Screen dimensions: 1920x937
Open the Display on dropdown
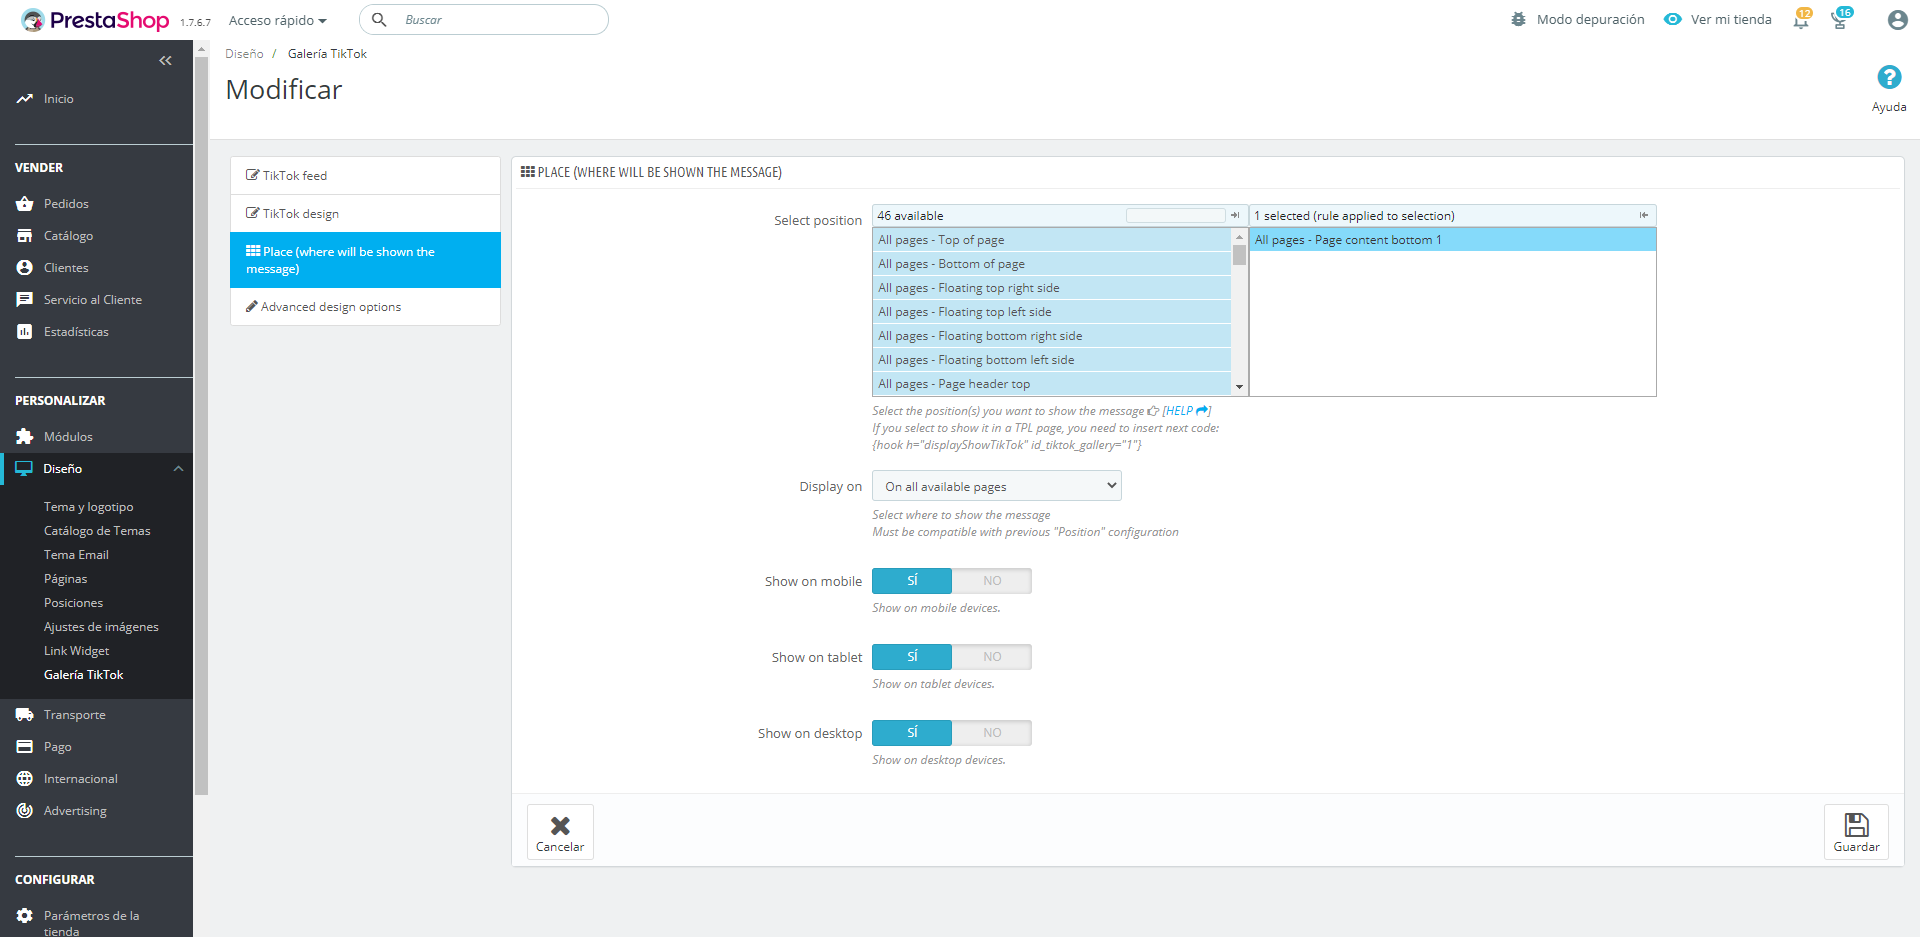997,486
